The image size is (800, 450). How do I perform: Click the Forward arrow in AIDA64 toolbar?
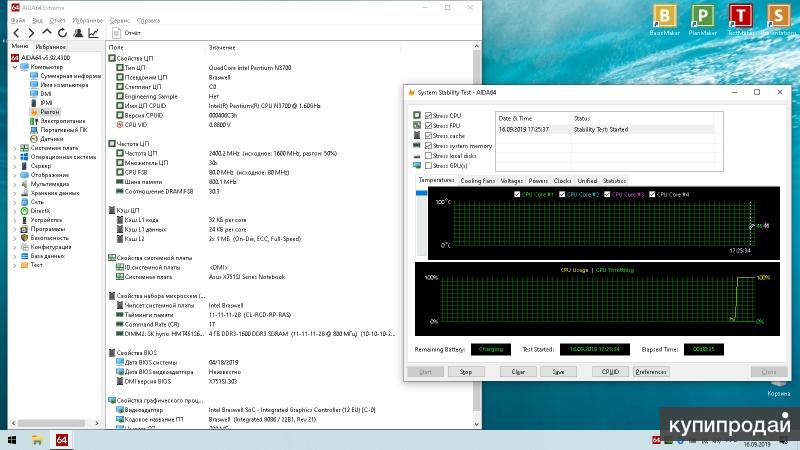pos(31,33)
